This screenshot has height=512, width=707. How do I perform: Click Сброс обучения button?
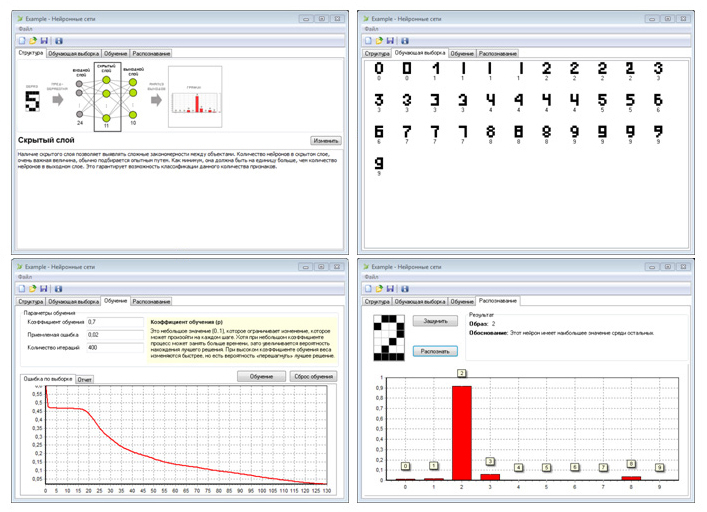[x=313, y=376]
